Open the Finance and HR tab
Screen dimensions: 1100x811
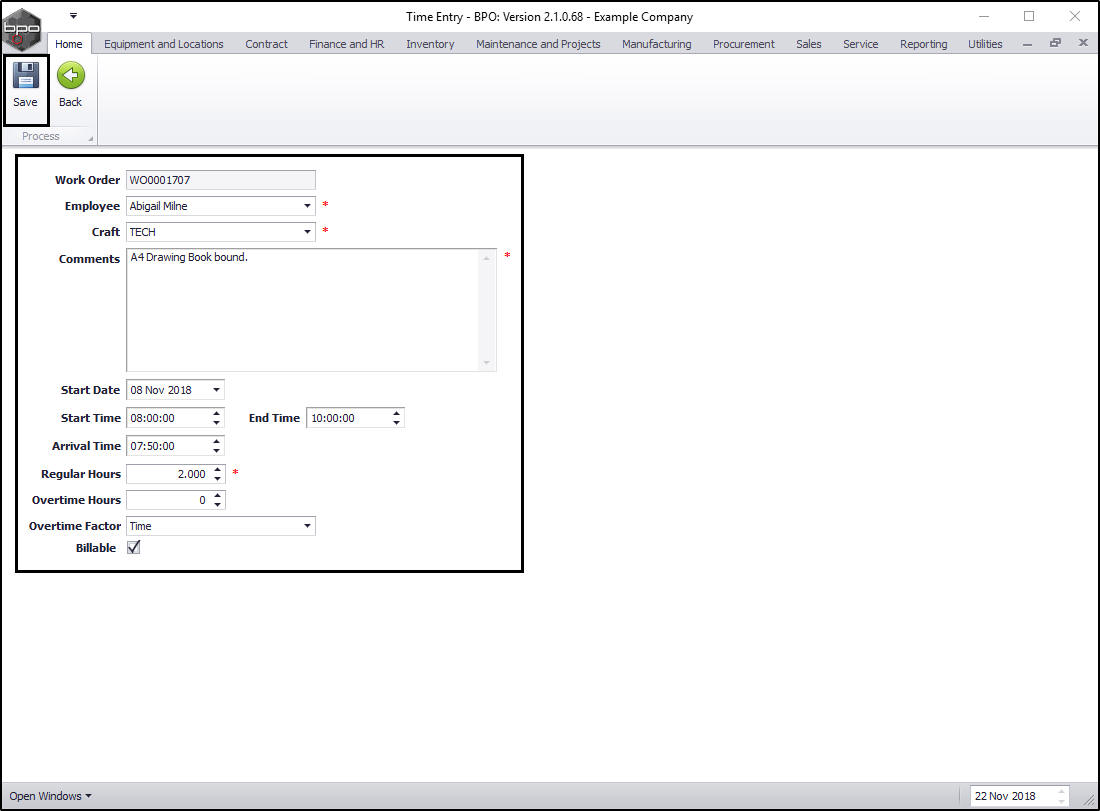(347, 43)
